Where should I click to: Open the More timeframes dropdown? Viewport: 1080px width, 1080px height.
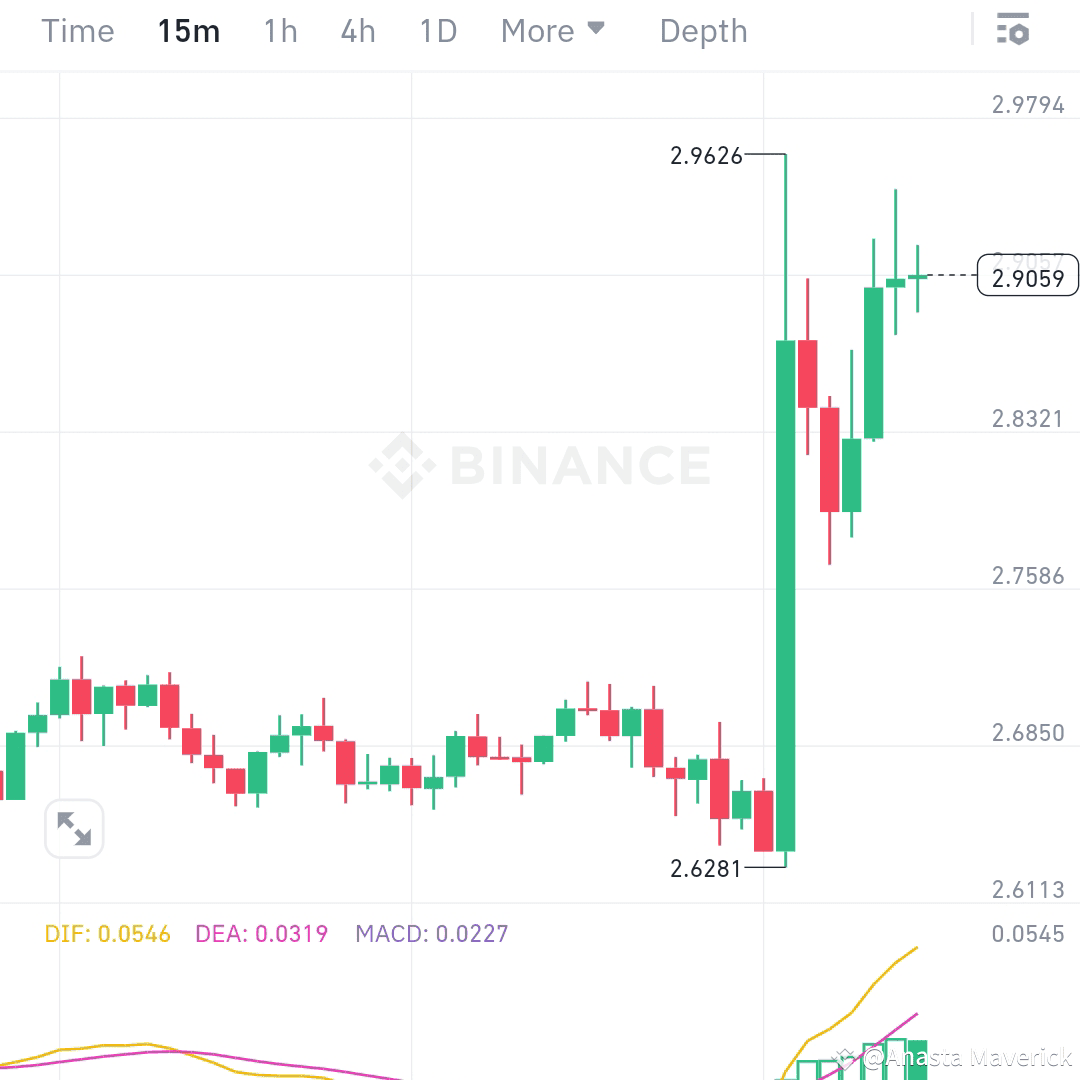click(537, 31)
